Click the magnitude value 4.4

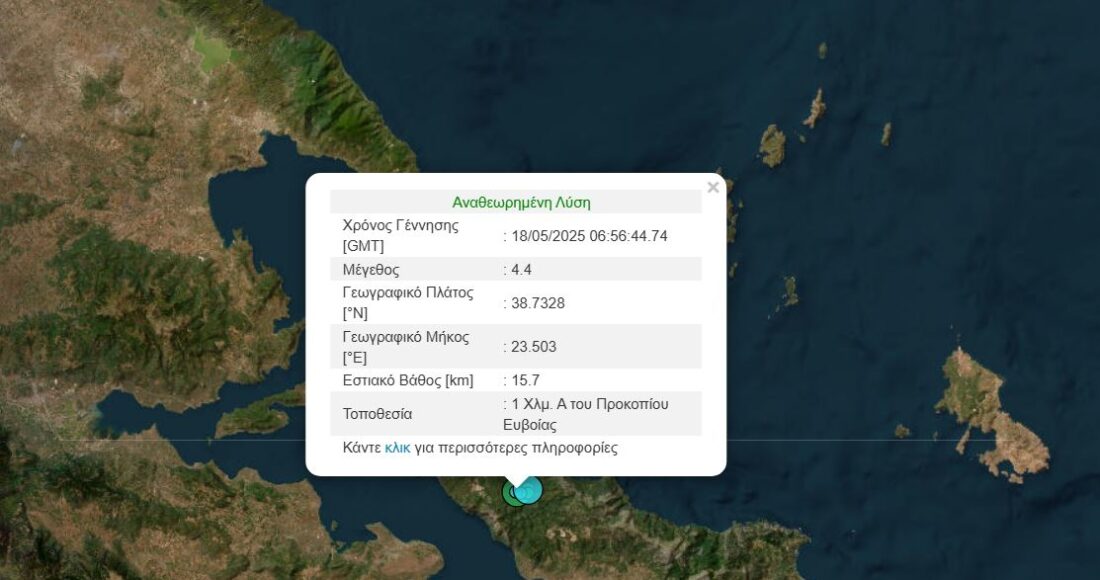522,269
